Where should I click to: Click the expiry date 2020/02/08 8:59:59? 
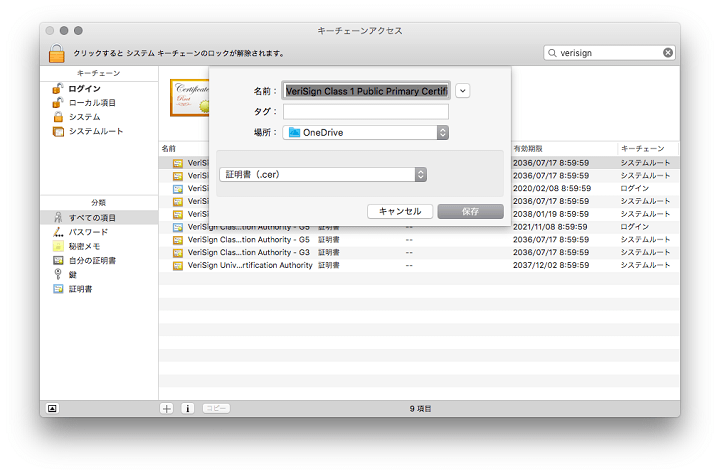coord(551,188)
